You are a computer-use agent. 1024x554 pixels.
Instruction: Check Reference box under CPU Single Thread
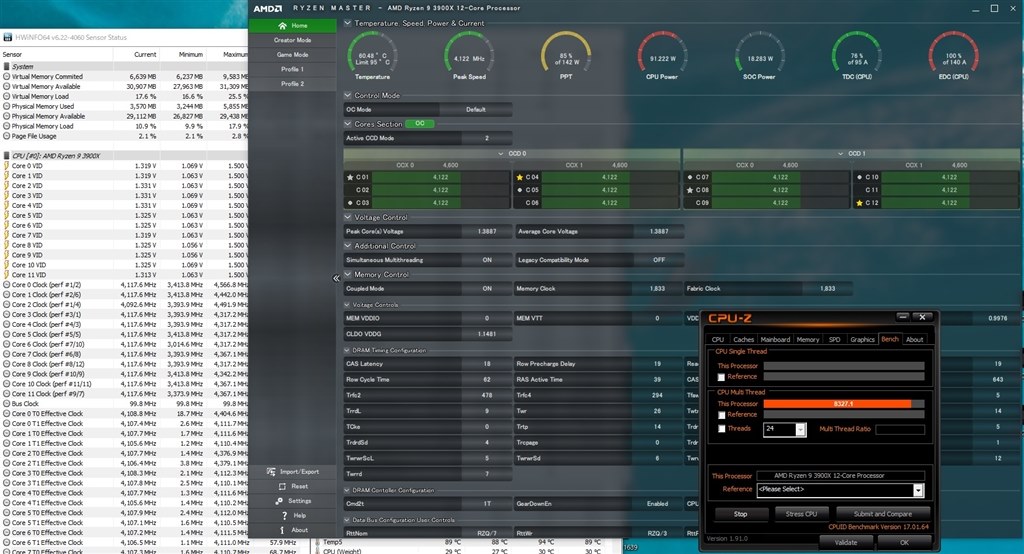[721, 378]
